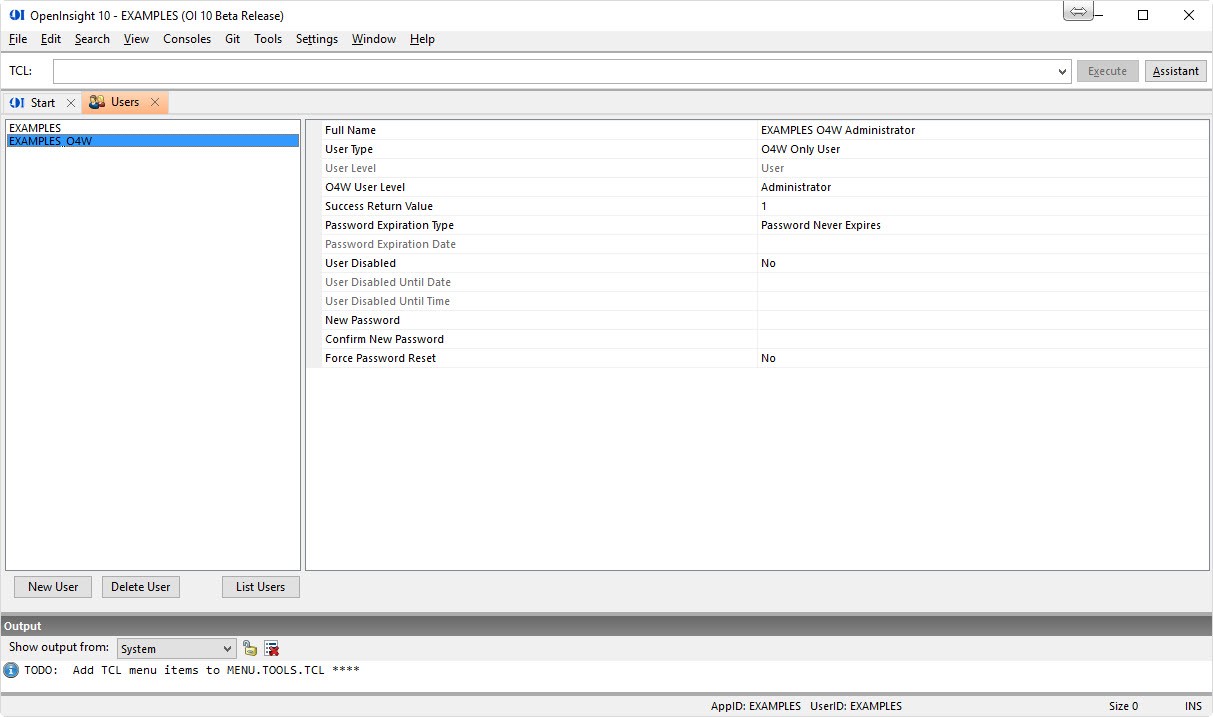Open the Settings menu
Image resolution: width=1213 pixels, height=717 pixels.
pos(317,39)
